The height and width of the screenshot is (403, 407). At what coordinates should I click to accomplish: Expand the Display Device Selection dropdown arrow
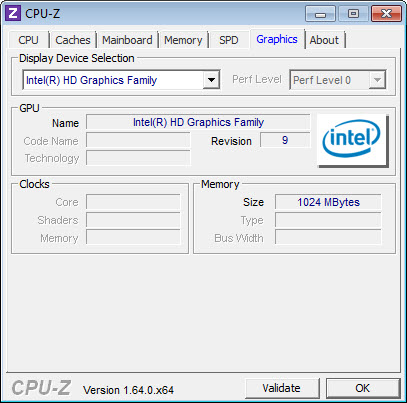pos(211,80)
